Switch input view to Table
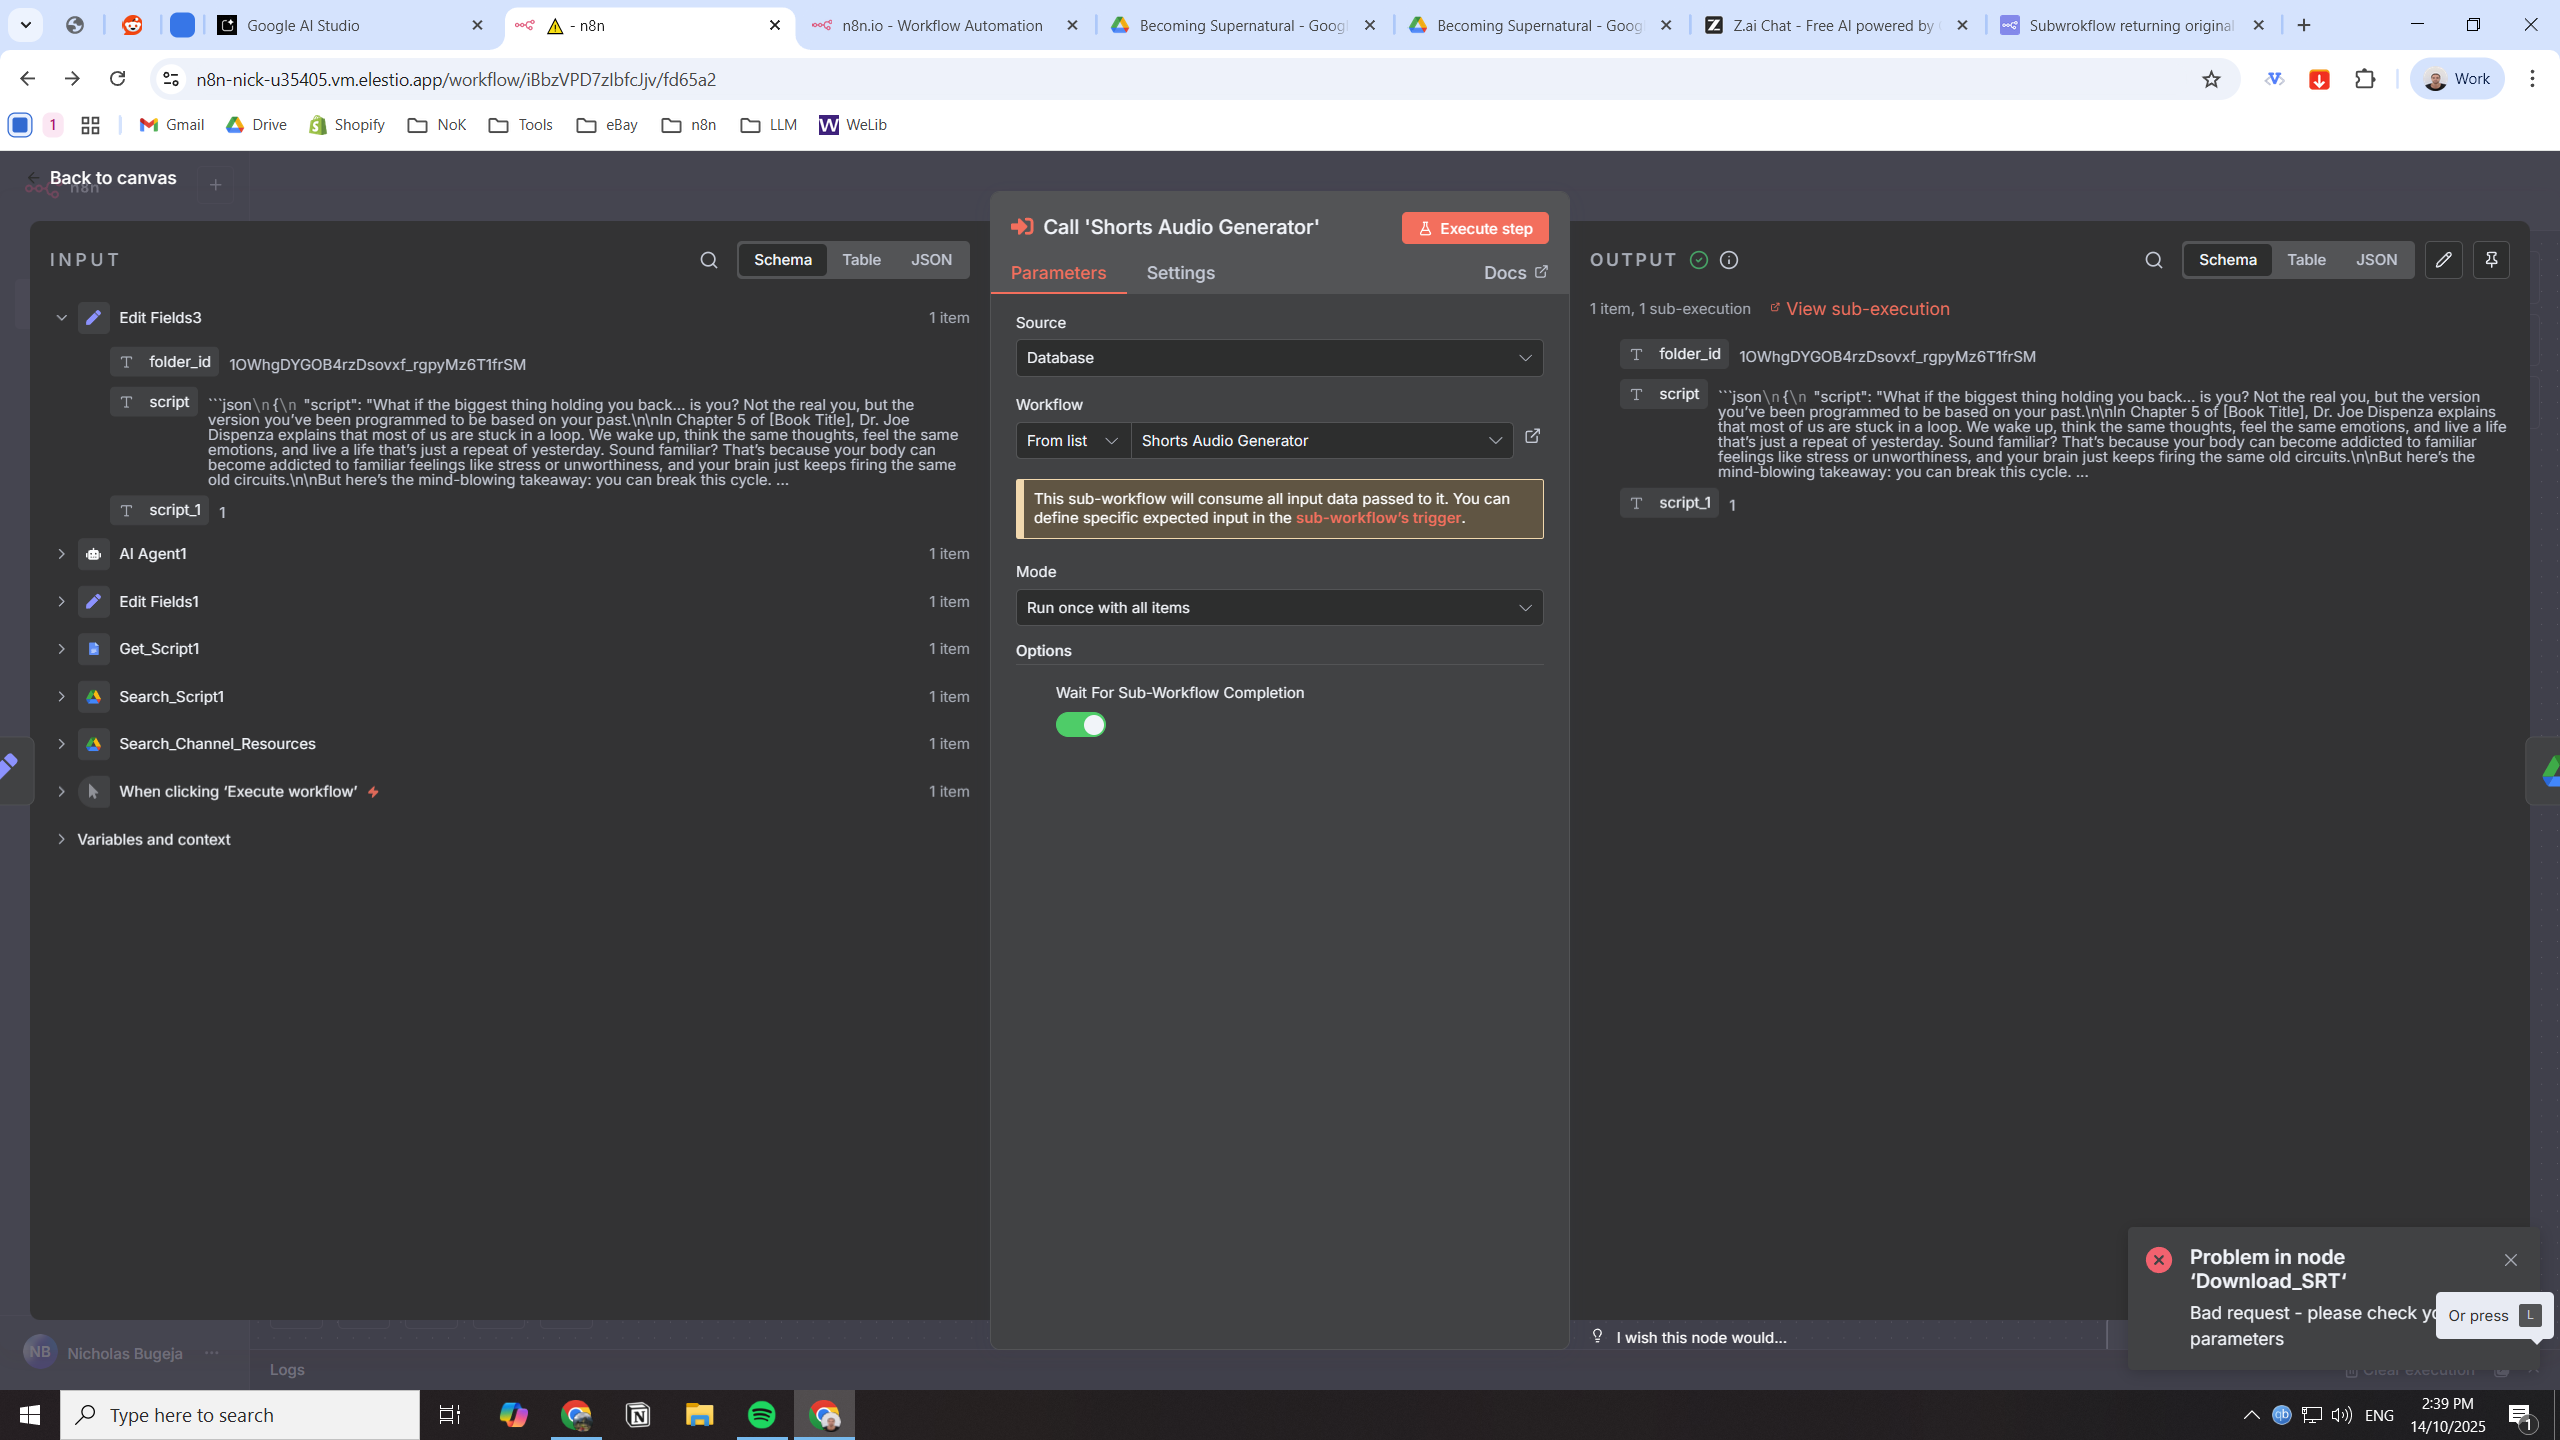The width and height of the screenshot is (2560, 1440). [860, 260]
